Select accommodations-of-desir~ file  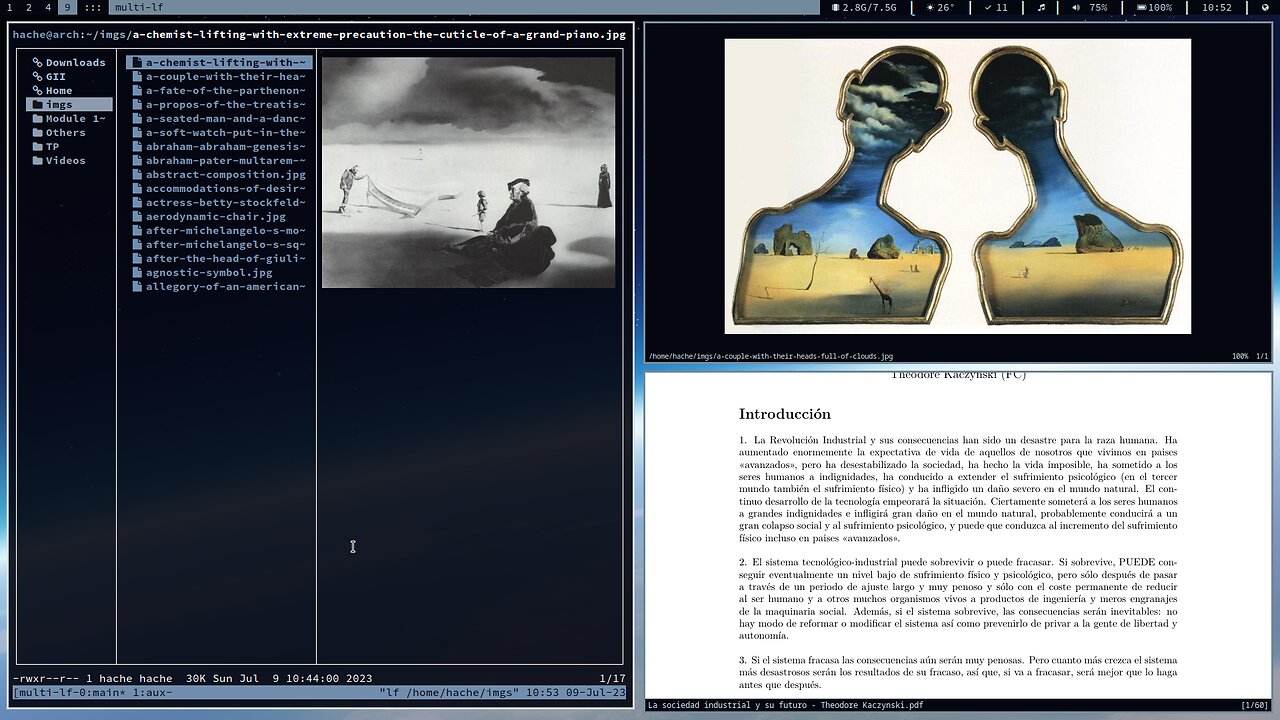click(x=219, y=188)
